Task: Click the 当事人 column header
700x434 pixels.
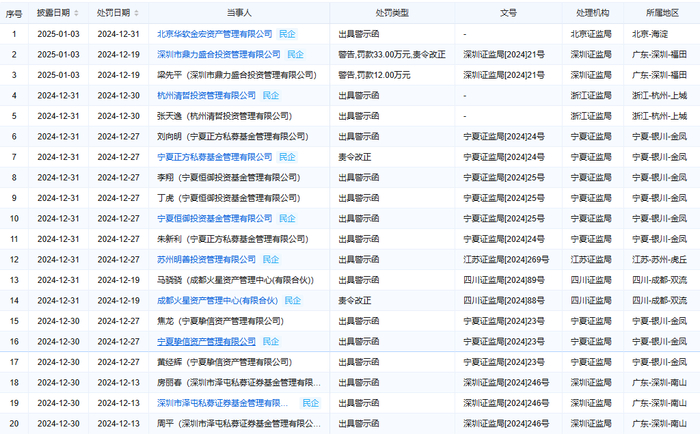Action: point(239,13)
